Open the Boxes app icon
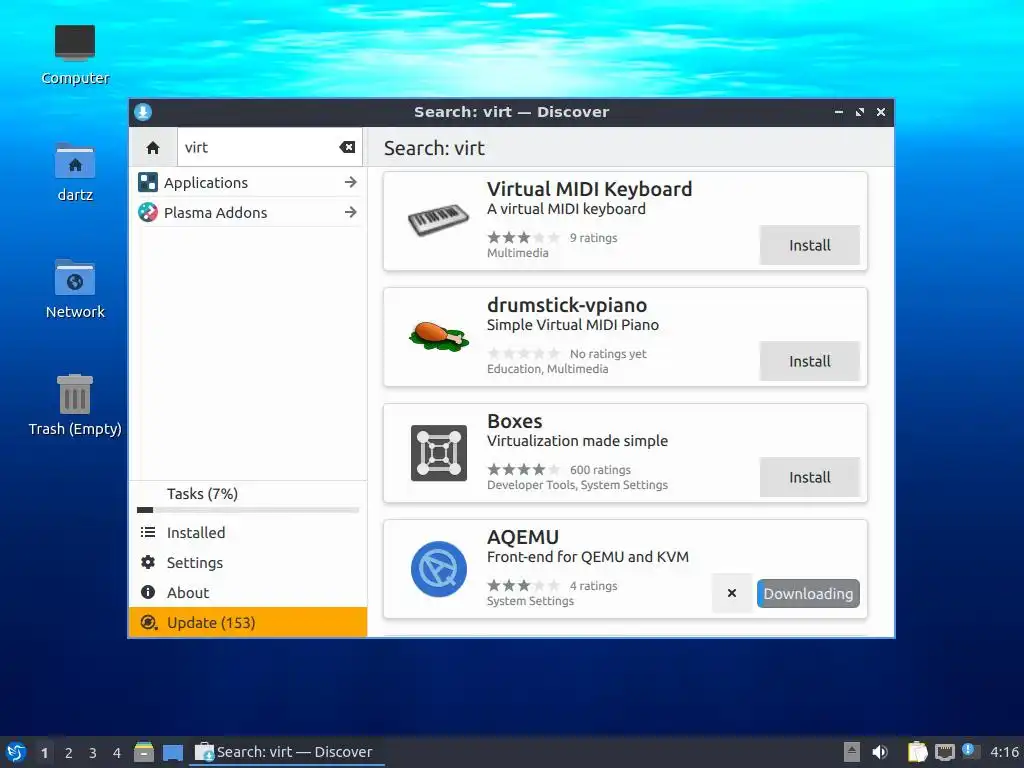 (x=439, y=453)
